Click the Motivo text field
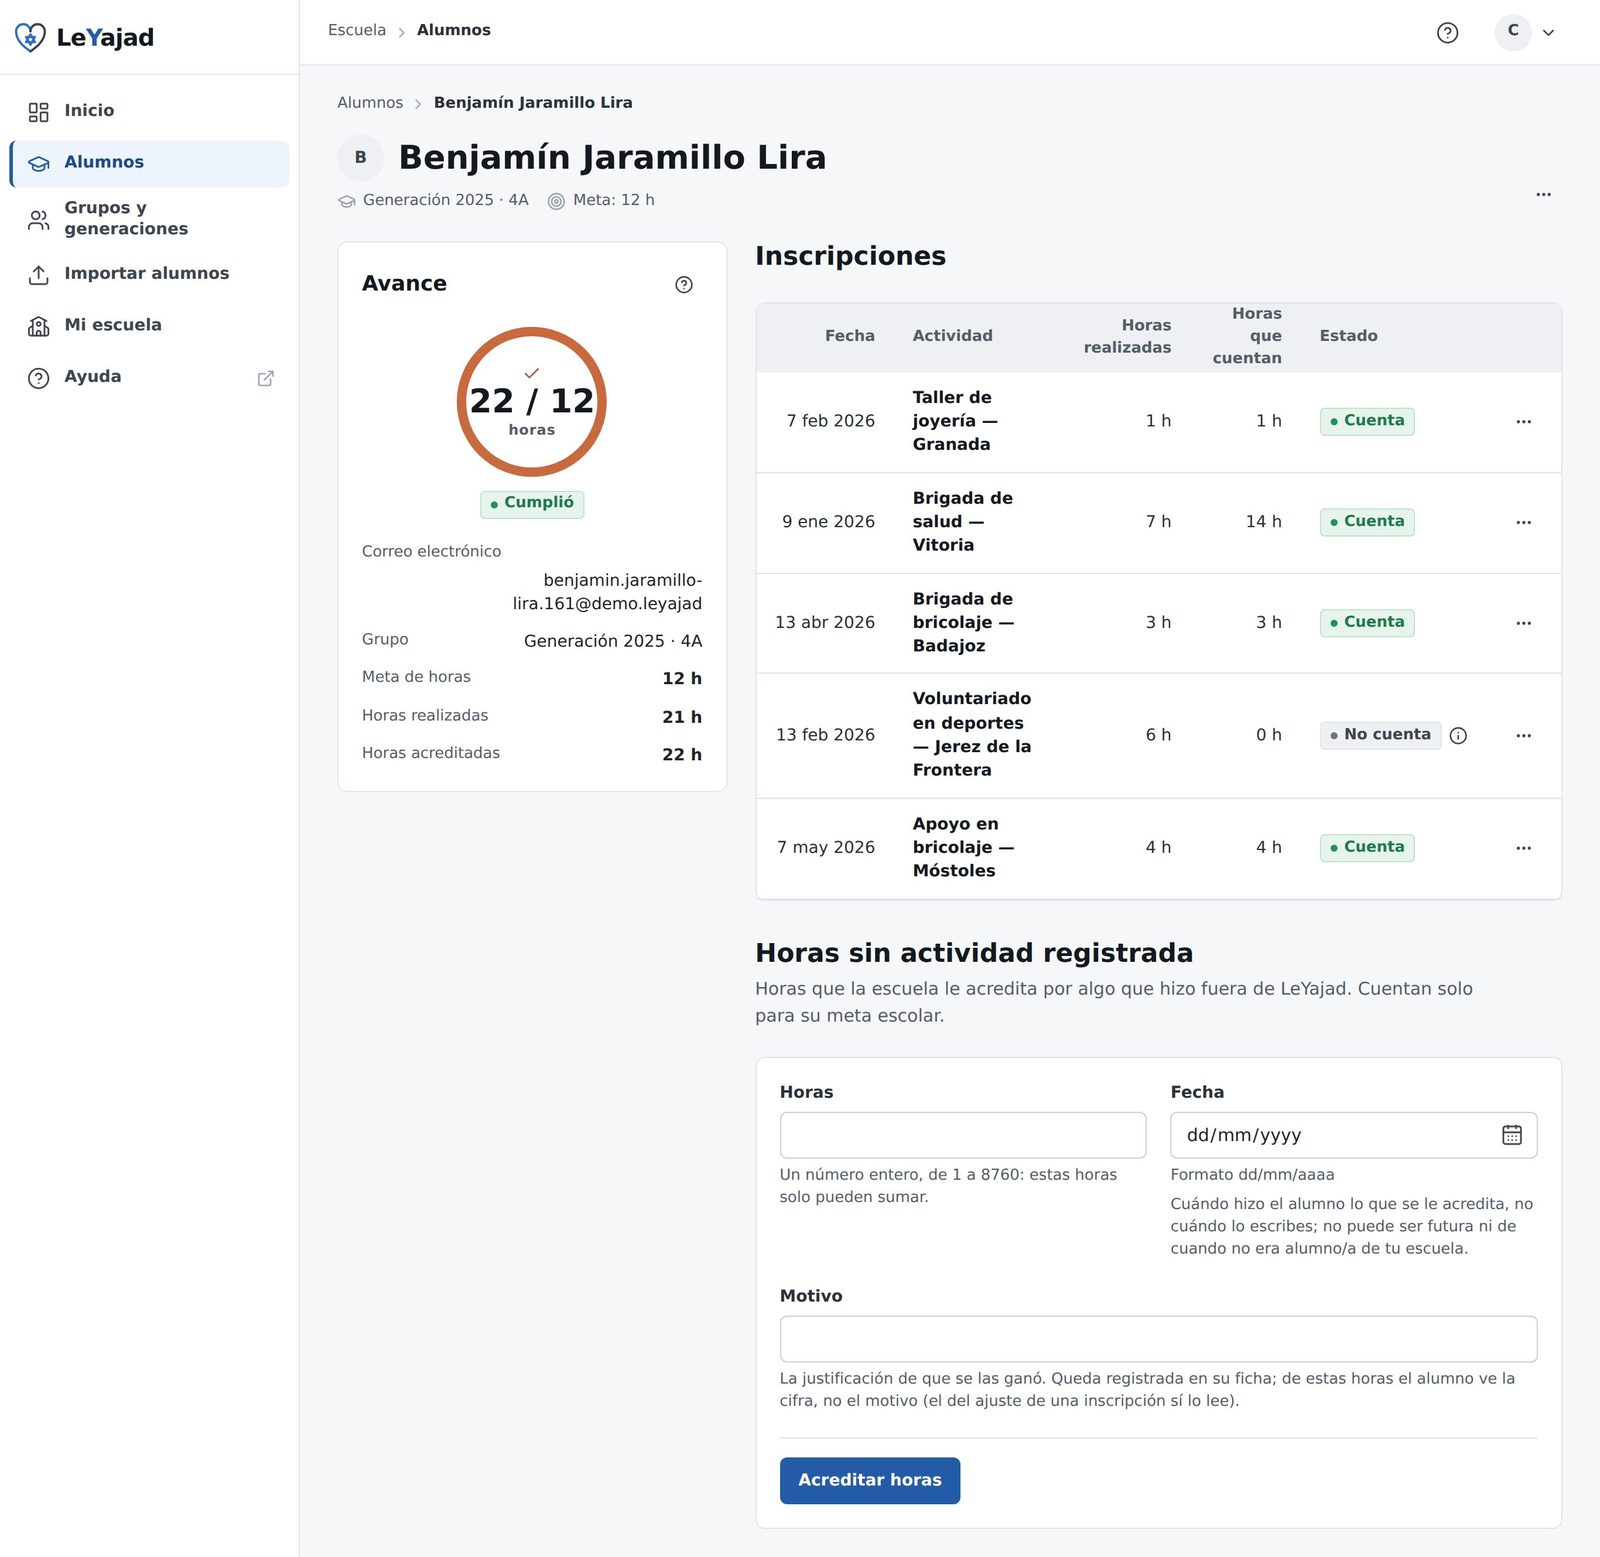 coord(1158,1339)
